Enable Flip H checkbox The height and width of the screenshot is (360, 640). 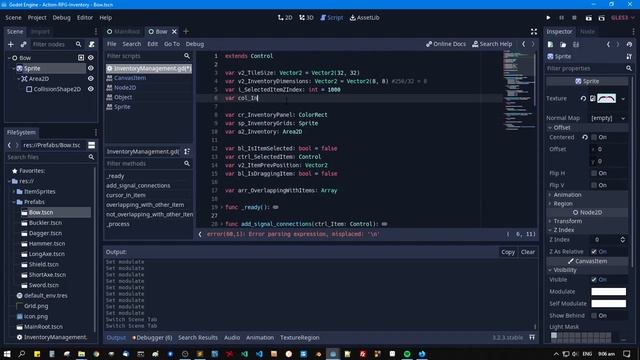pos(594,173)
